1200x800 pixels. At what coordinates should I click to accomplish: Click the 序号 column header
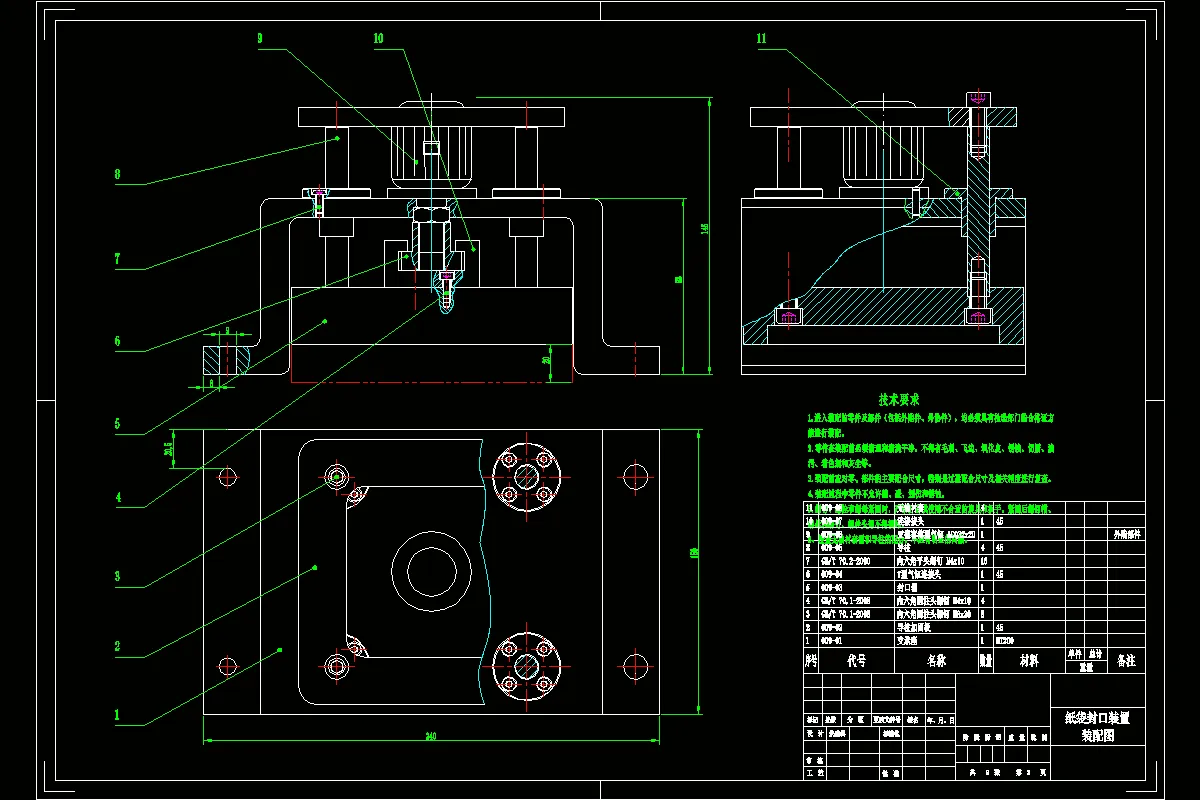point(811,661)
